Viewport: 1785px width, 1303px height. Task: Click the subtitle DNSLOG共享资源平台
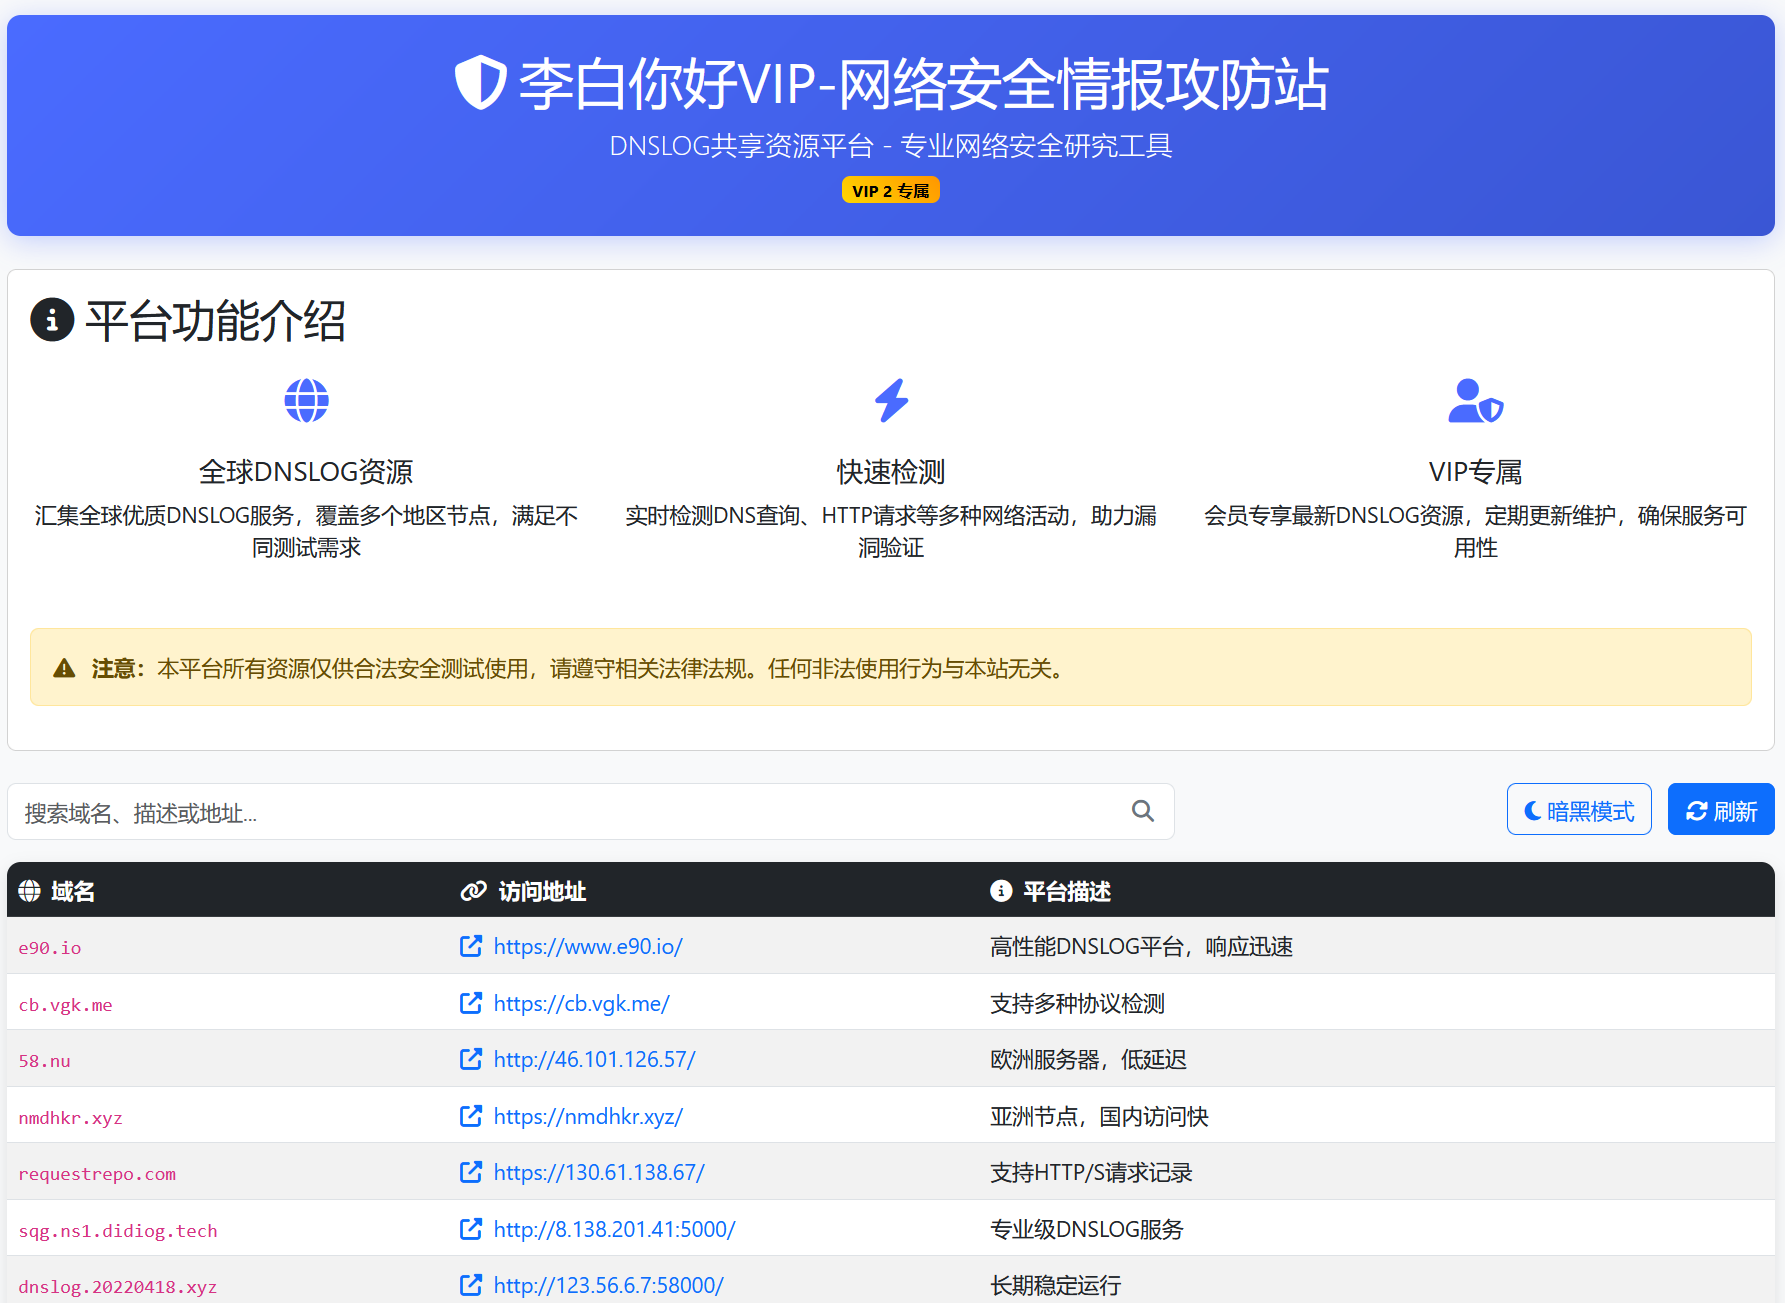coord(742,146)
